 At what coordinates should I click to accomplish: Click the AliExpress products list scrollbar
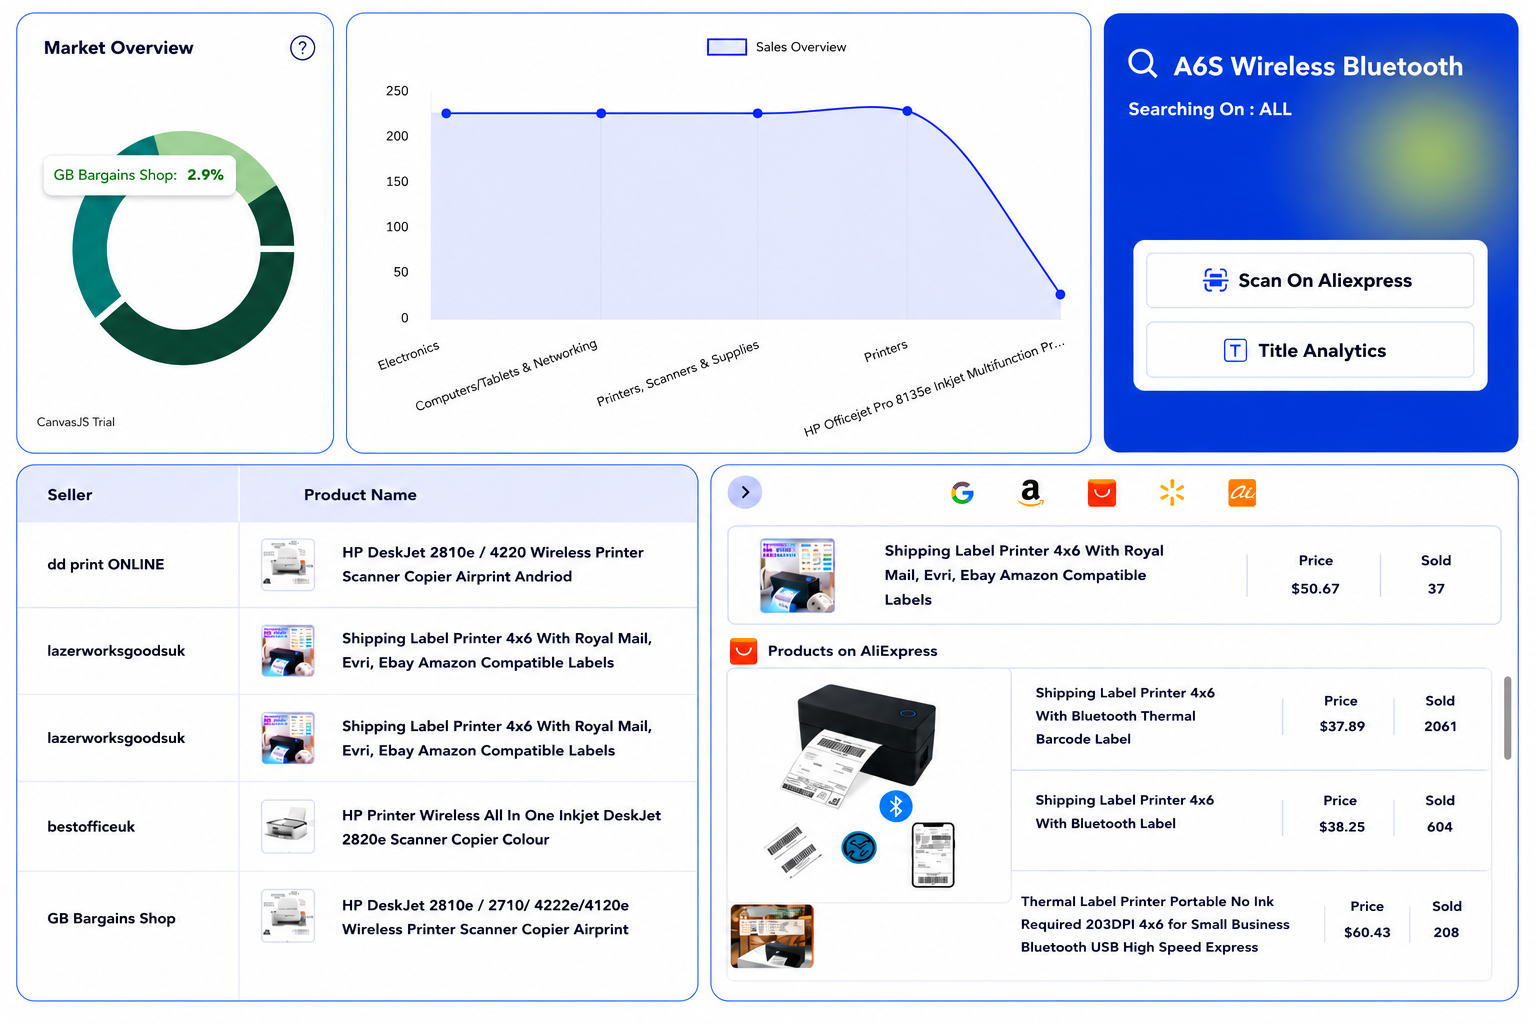pos(1507,717)
